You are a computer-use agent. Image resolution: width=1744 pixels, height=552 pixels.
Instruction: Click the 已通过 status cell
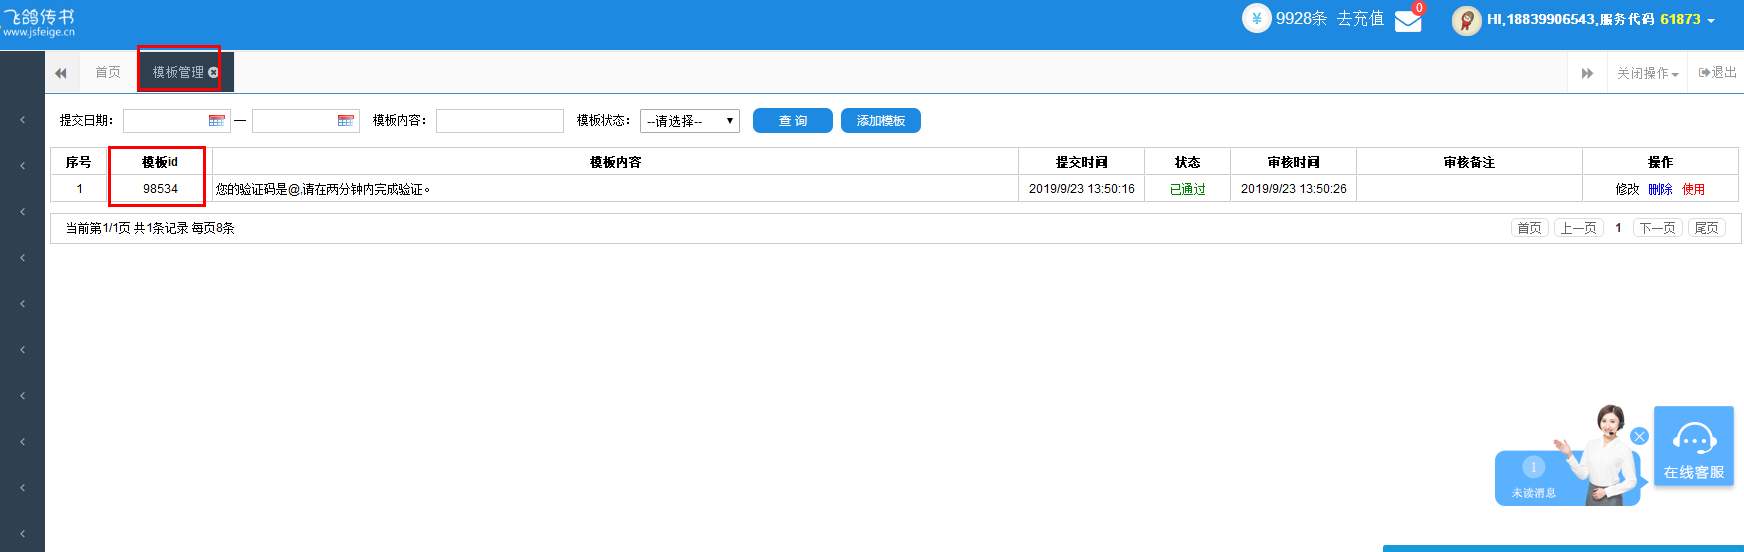pyautogui.click(x=1188, y=189)
